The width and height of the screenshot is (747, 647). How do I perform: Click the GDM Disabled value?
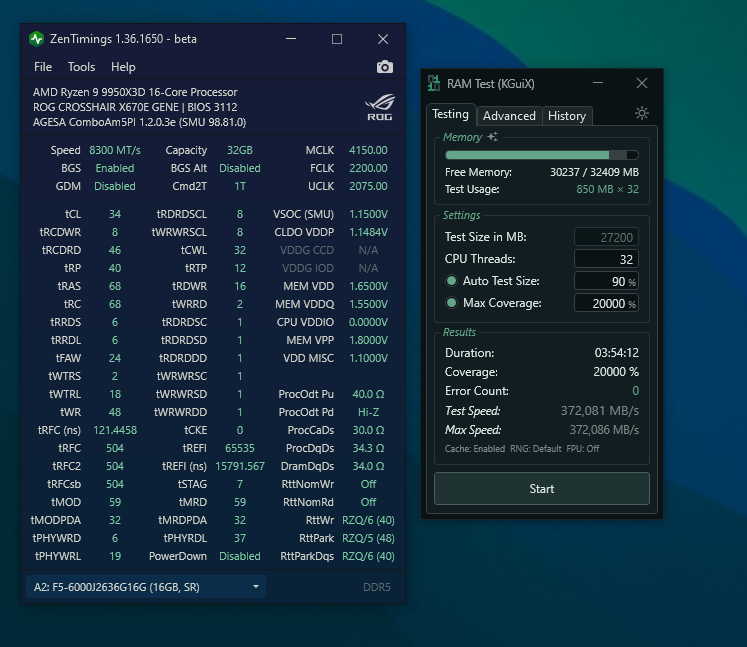point(115,186)
